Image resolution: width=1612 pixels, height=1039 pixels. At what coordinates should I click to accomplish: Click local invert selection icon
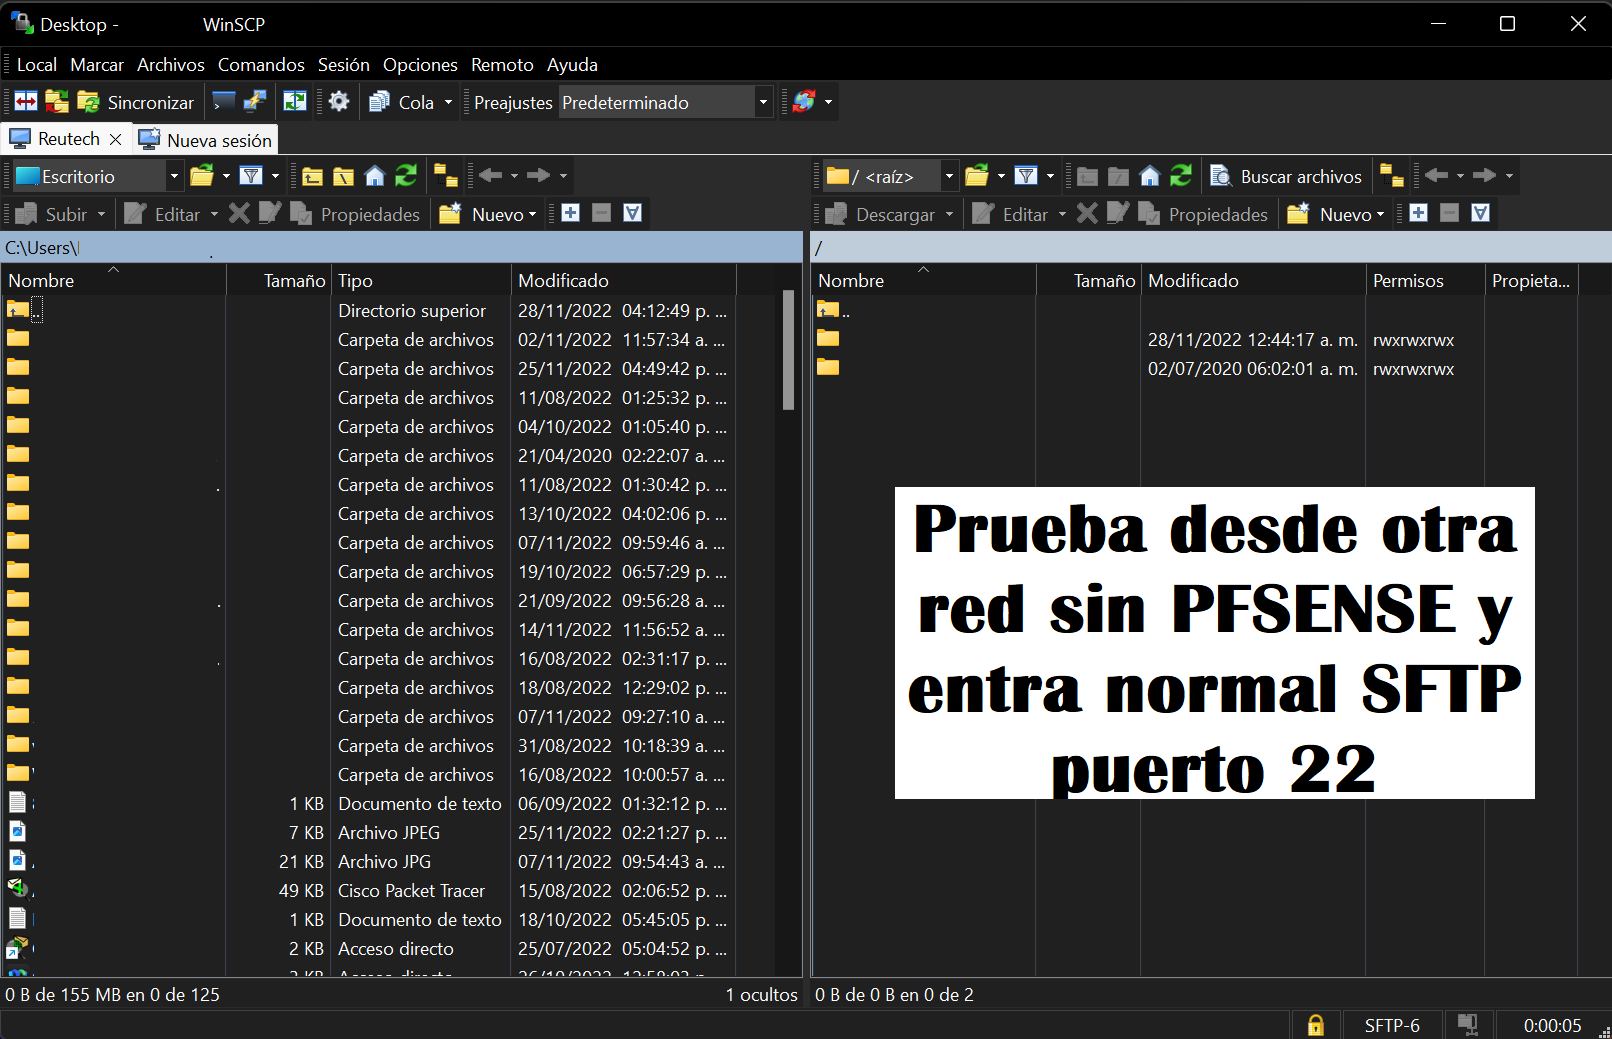[x=632, y=213]
